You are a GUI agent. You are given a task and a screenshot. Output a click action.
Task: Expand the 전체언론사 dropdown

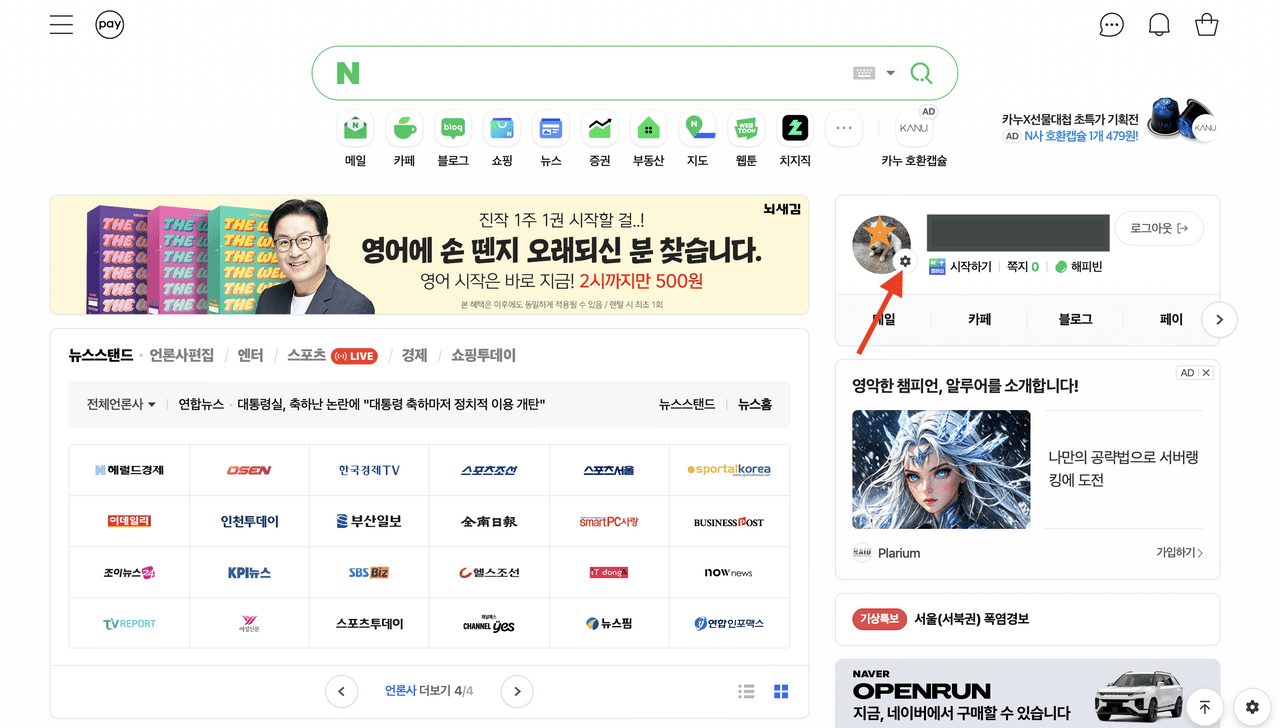(x=121, y=404)
